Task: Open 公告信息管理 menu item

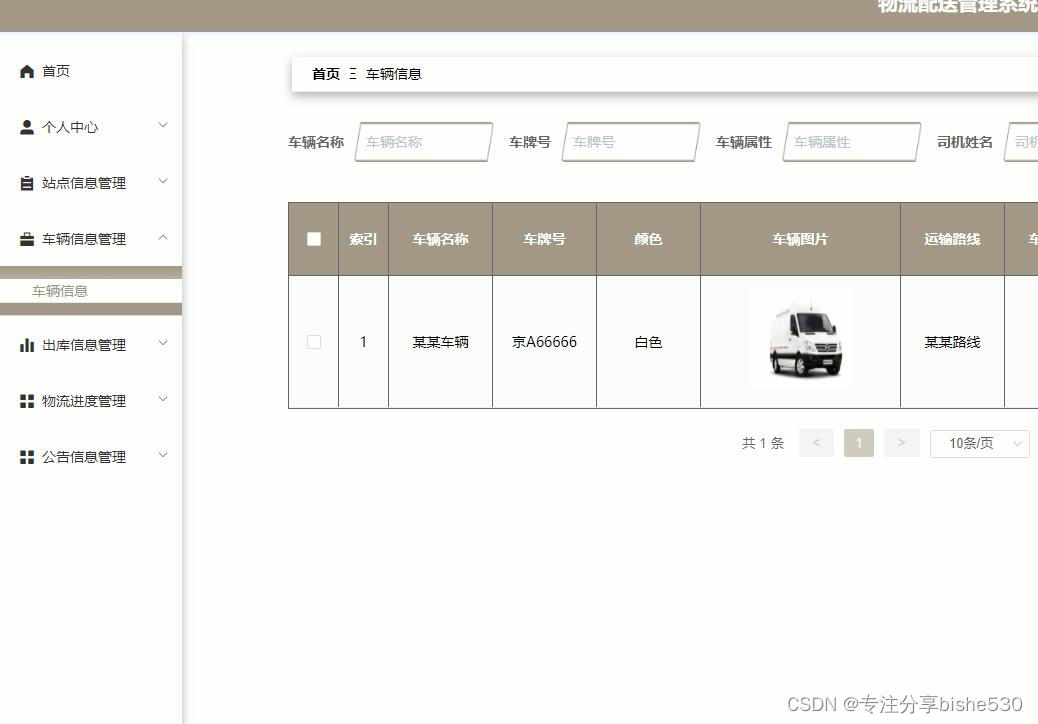Action: coord(91,457)
